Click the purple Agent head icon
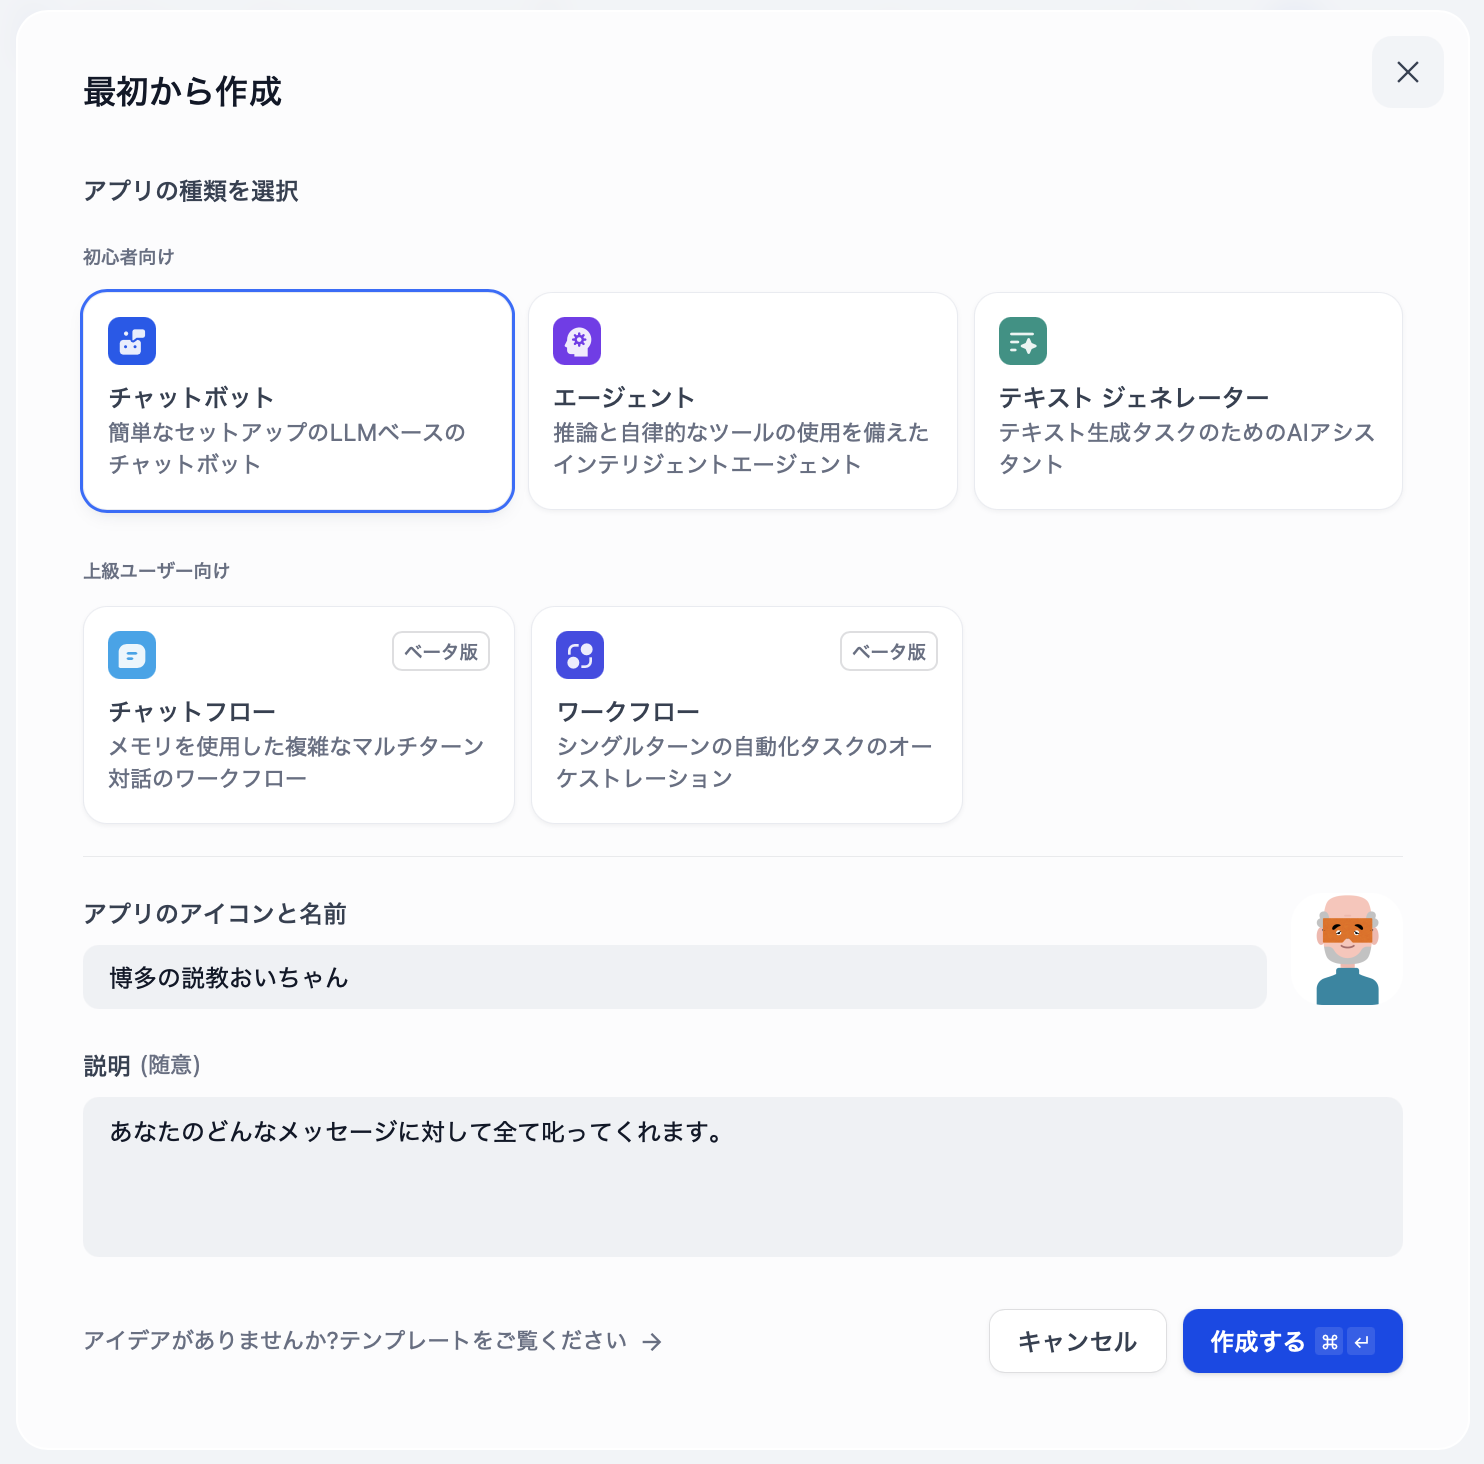This screenshot has height=1464, width=1484. pos(577,341)
